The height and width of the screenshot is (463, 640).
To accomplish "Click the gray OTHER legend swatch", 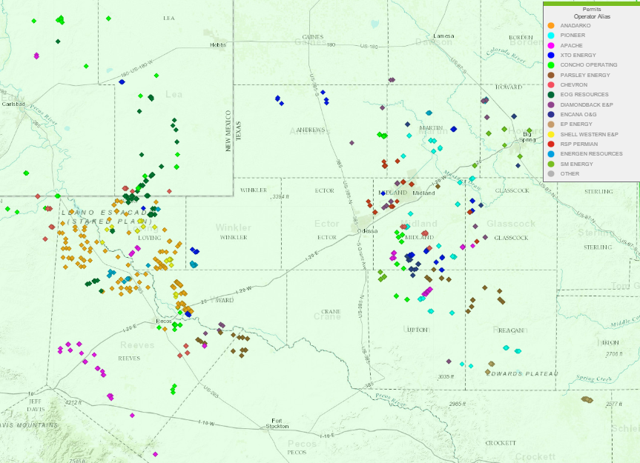I will pyautogui.click(x=551, y=174).
